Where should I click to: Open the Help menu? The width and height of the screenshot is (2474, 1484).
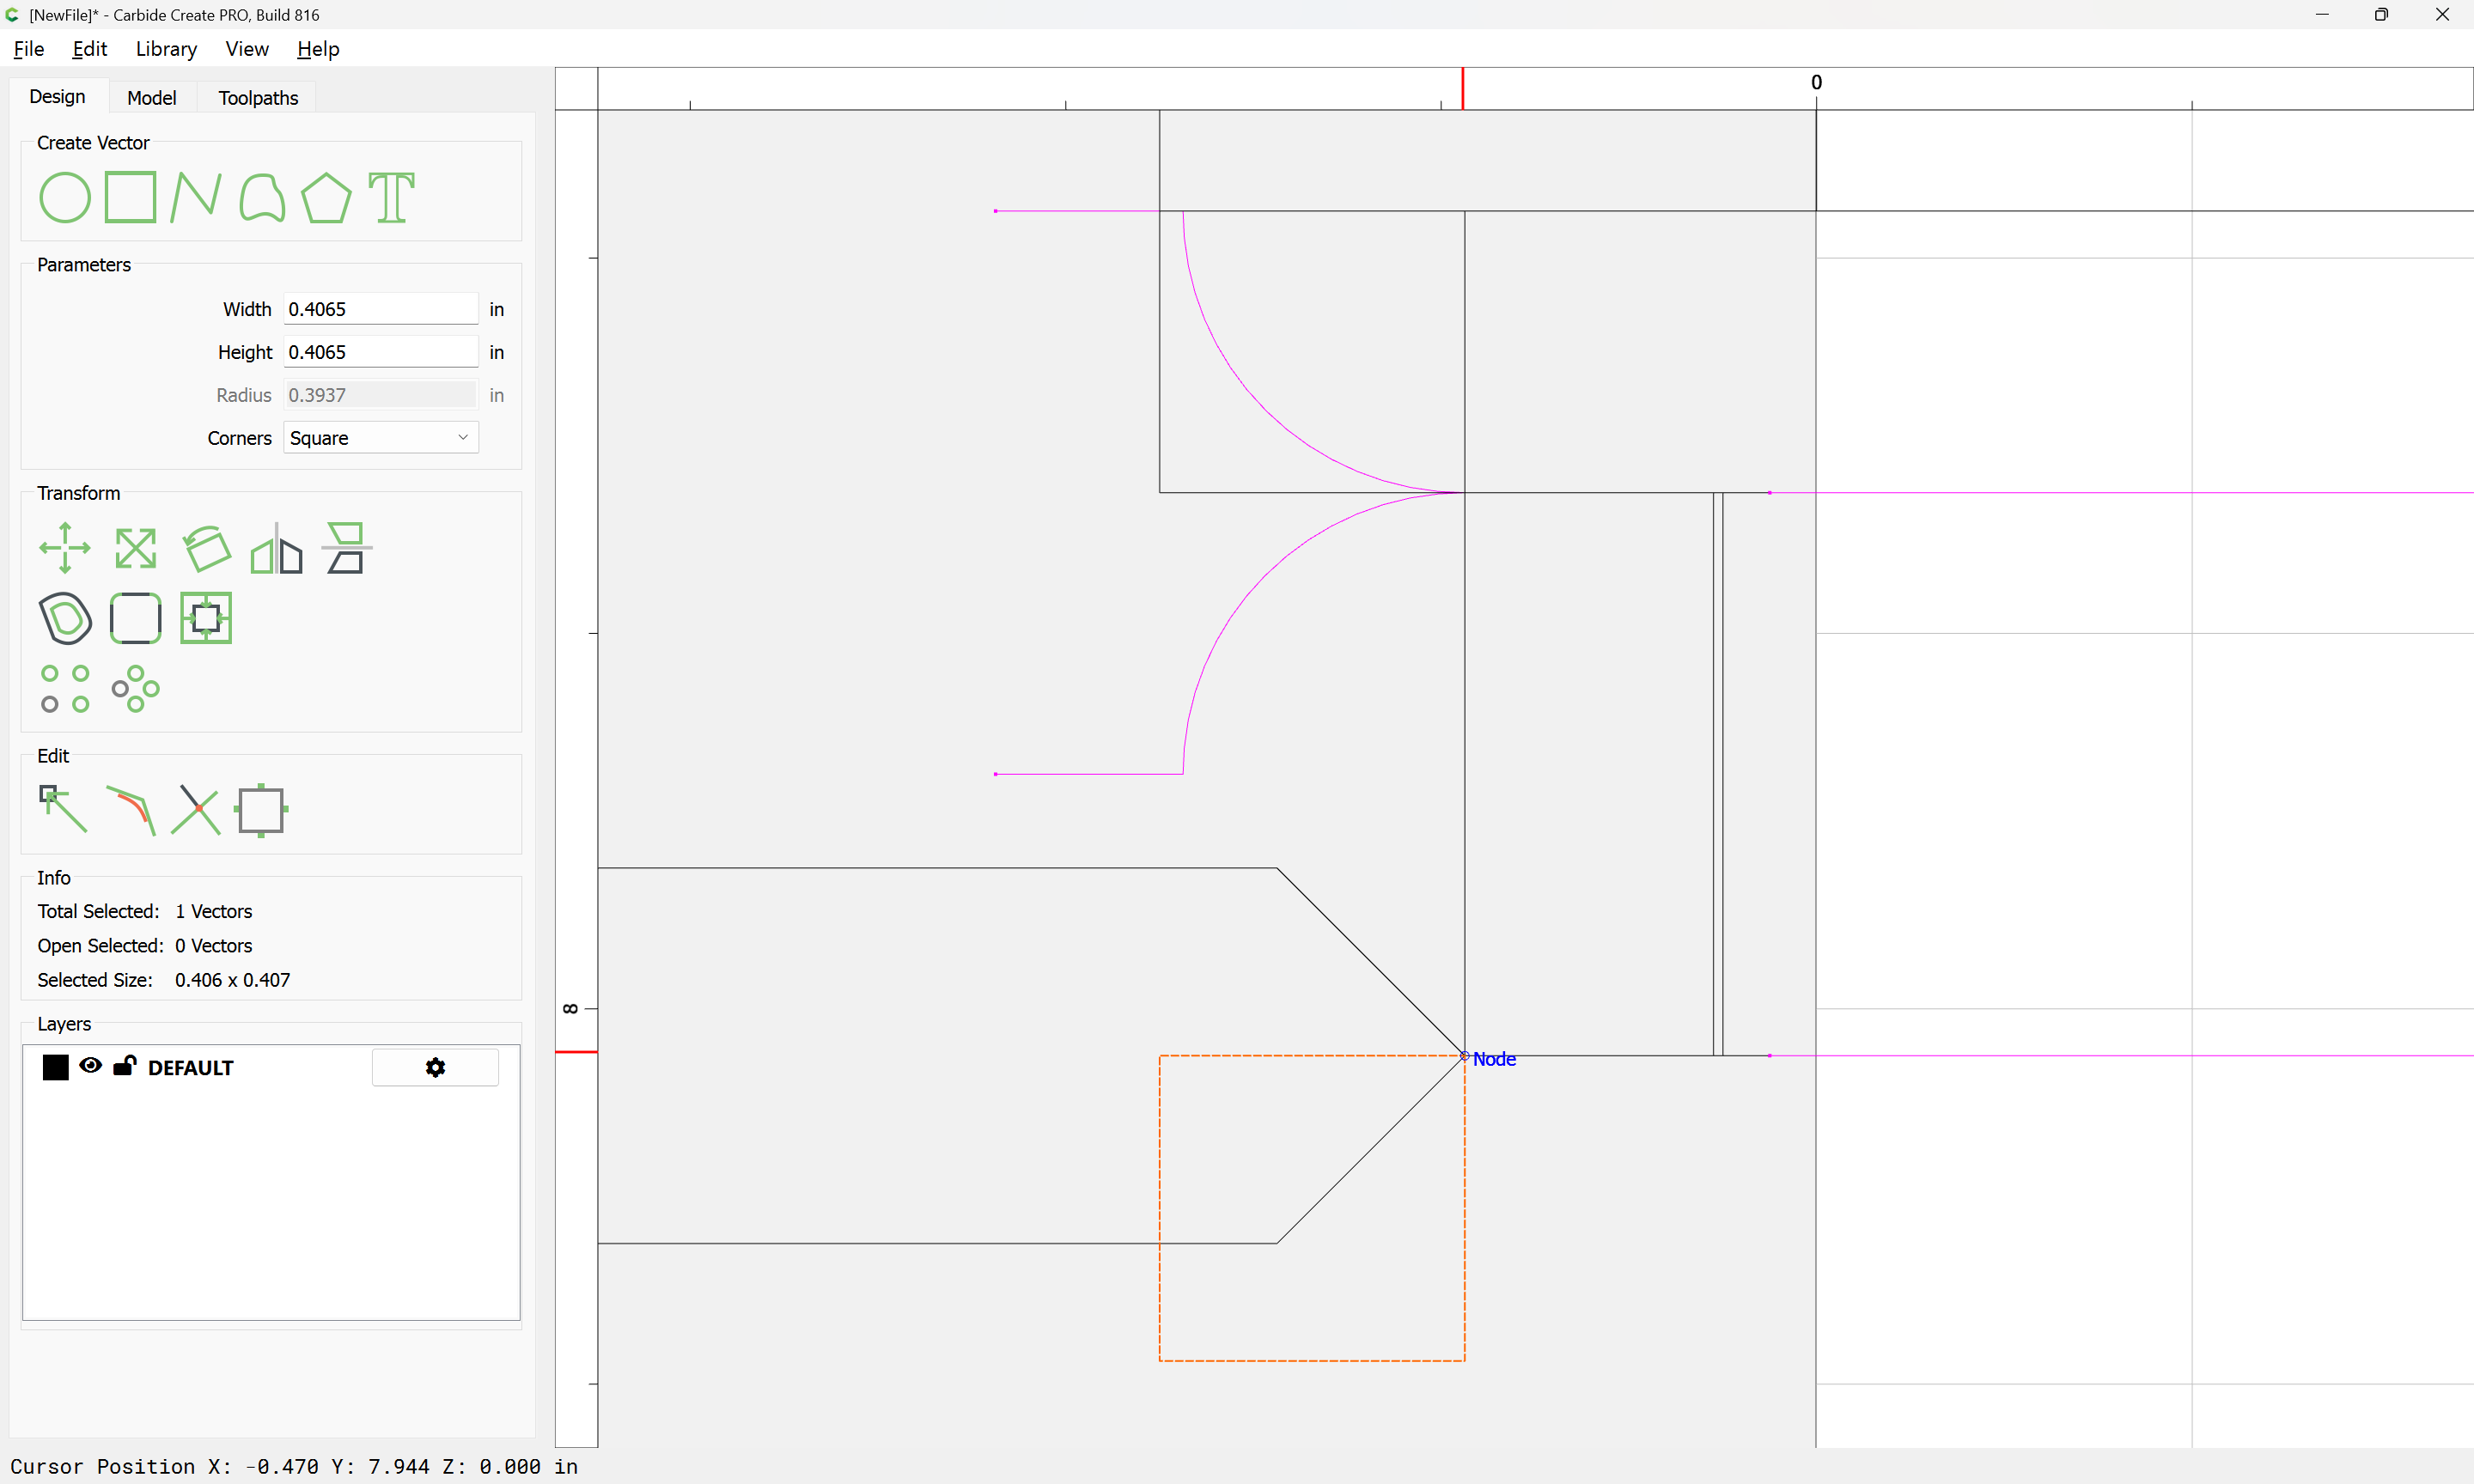click(x=318, y=48)
